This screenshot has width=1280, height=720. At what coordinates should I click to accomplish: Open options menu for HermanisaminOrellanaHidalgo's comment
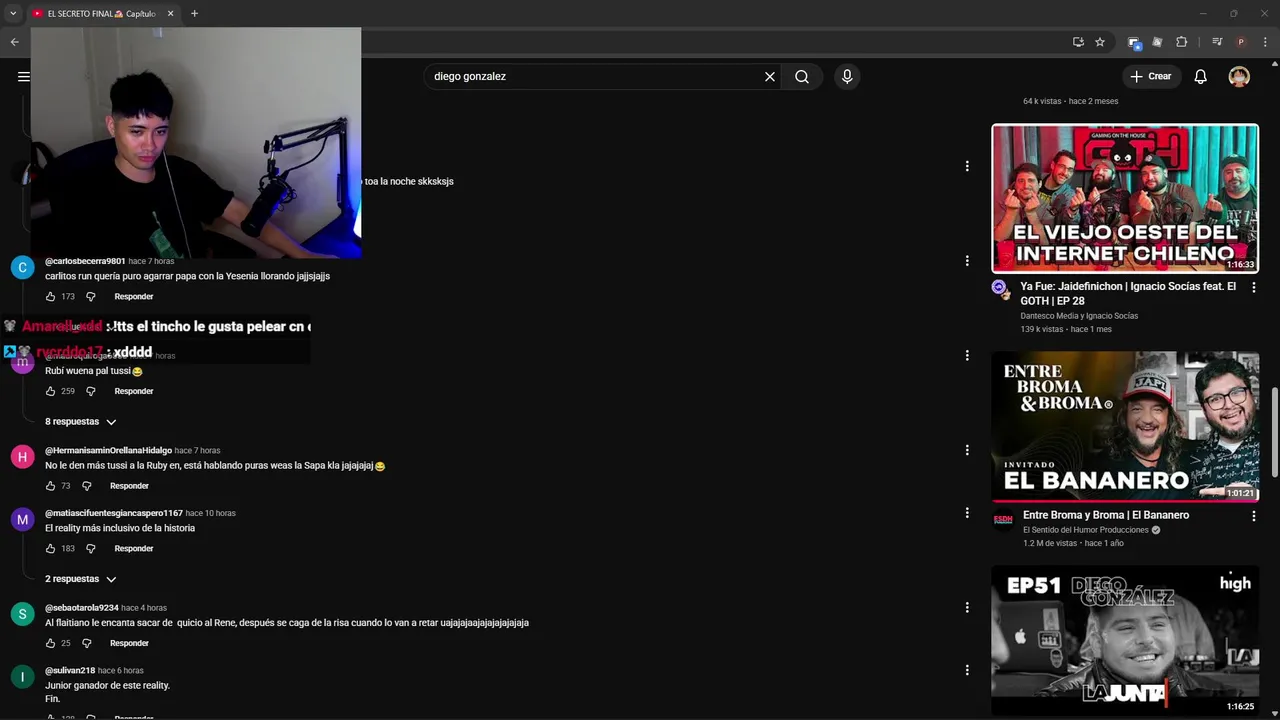click(967, 450)
